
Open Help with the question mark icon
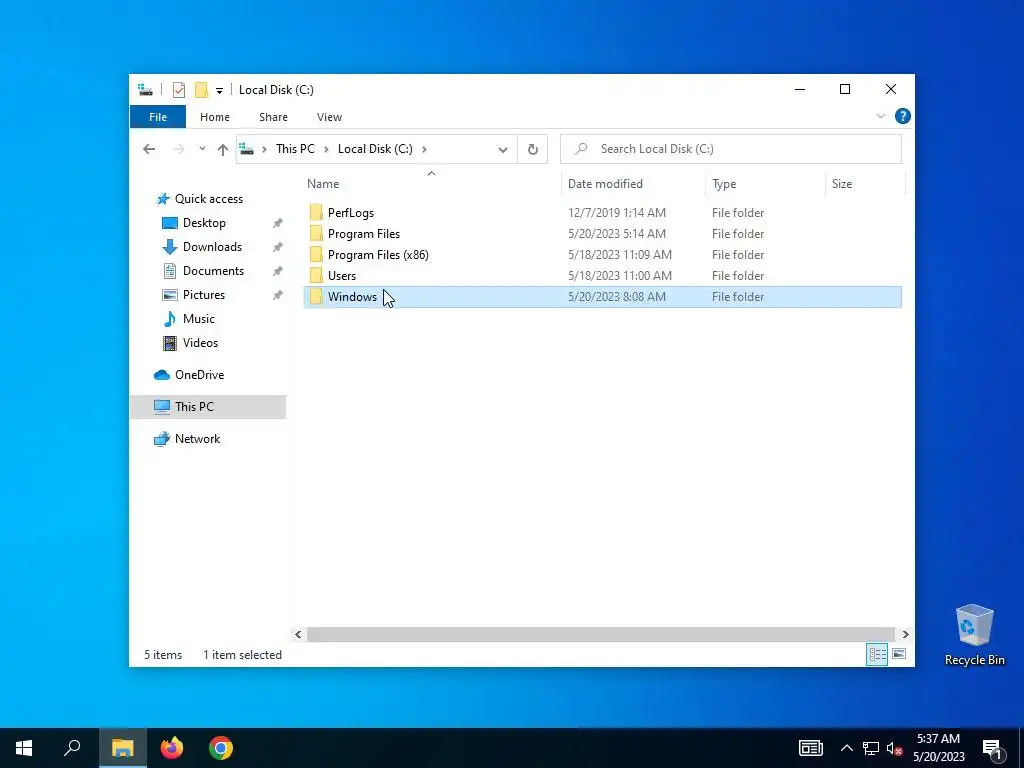point(903,116)
